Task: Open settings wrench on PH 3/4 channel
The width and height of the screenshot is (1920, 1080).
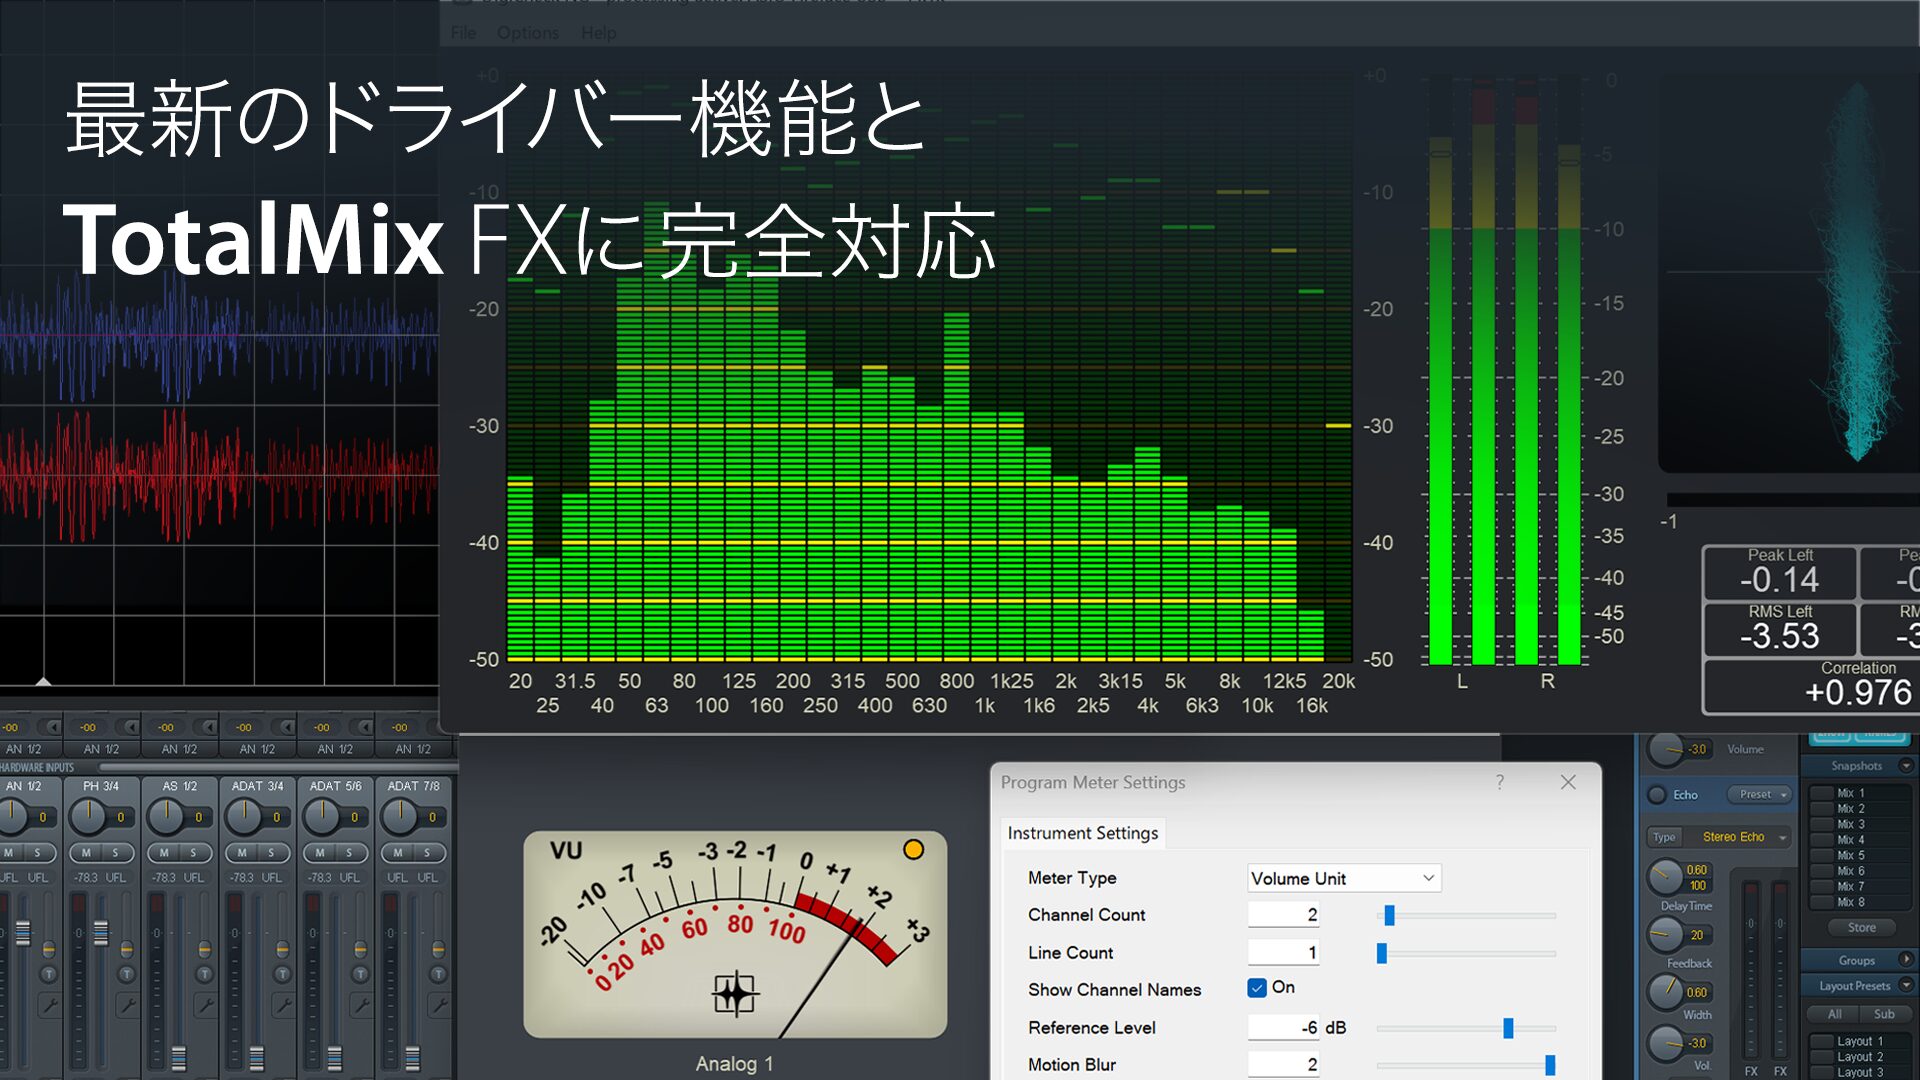Action: (x=126, y=1004)
